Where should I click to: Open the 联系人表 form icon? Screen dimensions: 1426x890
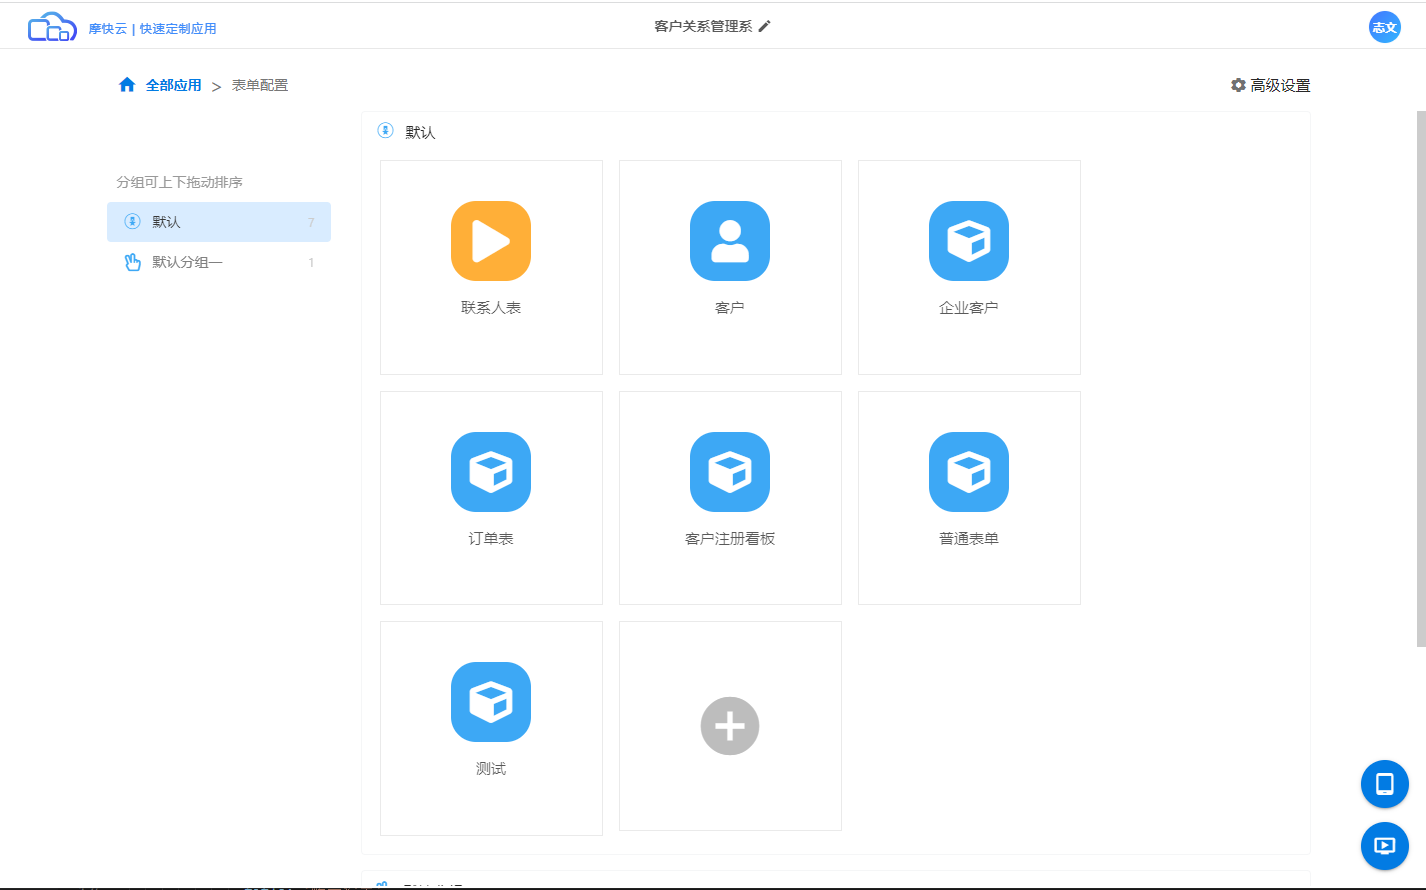point(491,241)
